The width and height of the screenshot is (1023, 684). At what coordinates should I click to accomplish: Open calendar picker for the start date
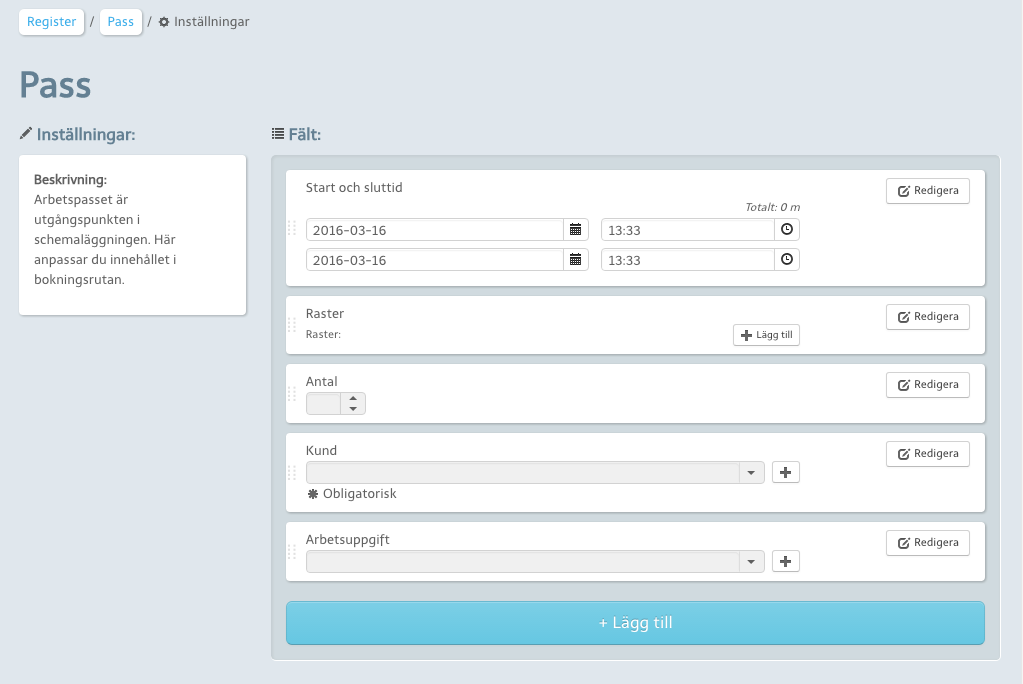575,230
